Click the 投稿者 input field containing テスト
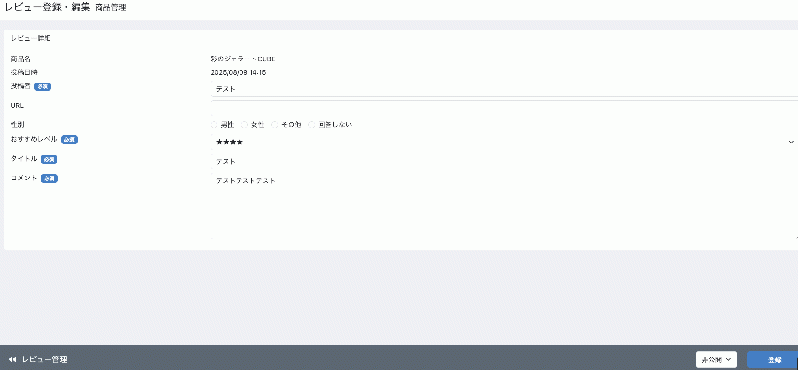The width and height of the screenshot is (798, 370). point(504,89)
